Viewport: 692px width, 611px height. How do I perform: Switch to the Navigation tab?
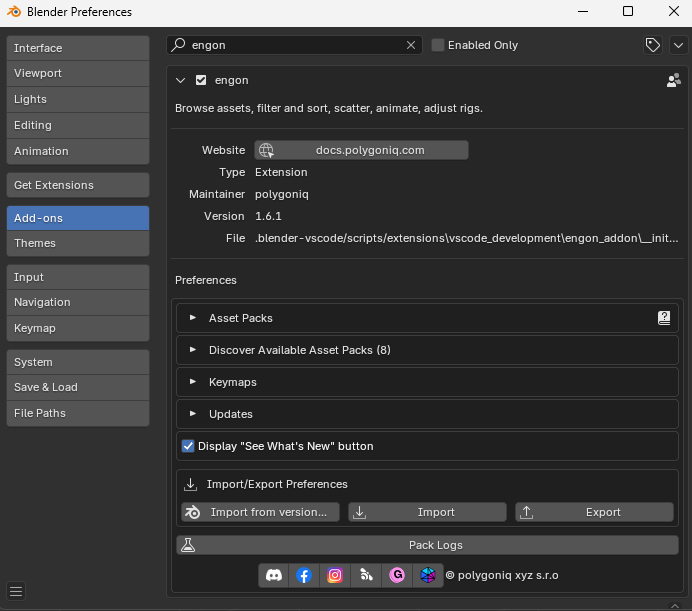(78, 302)
